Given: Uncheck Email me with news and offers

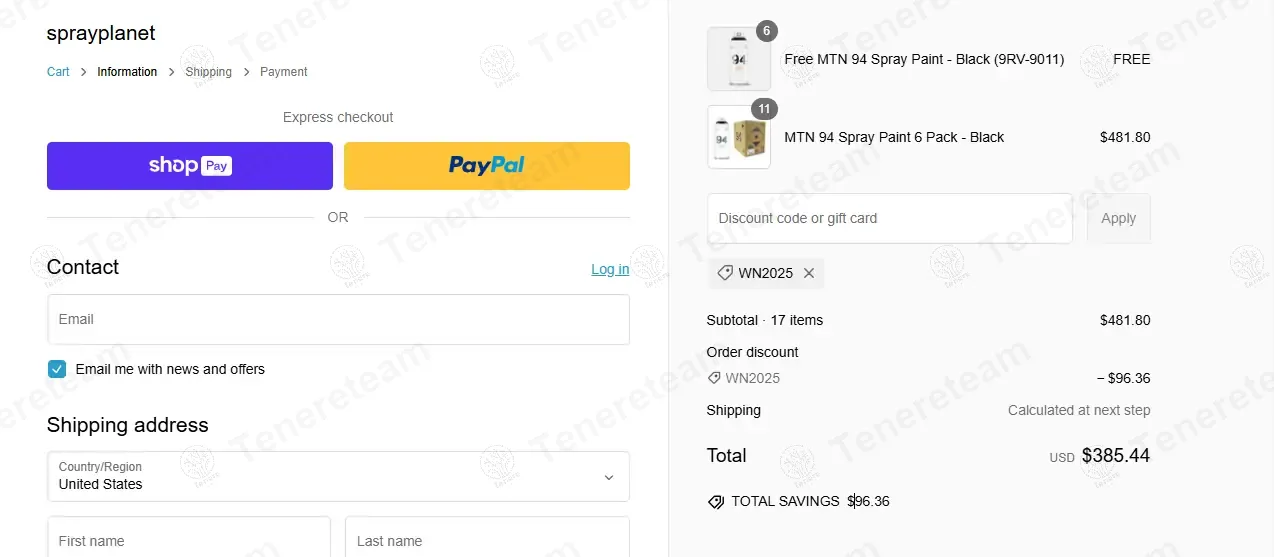Looking at the screenshot, I should click(57, 369).
